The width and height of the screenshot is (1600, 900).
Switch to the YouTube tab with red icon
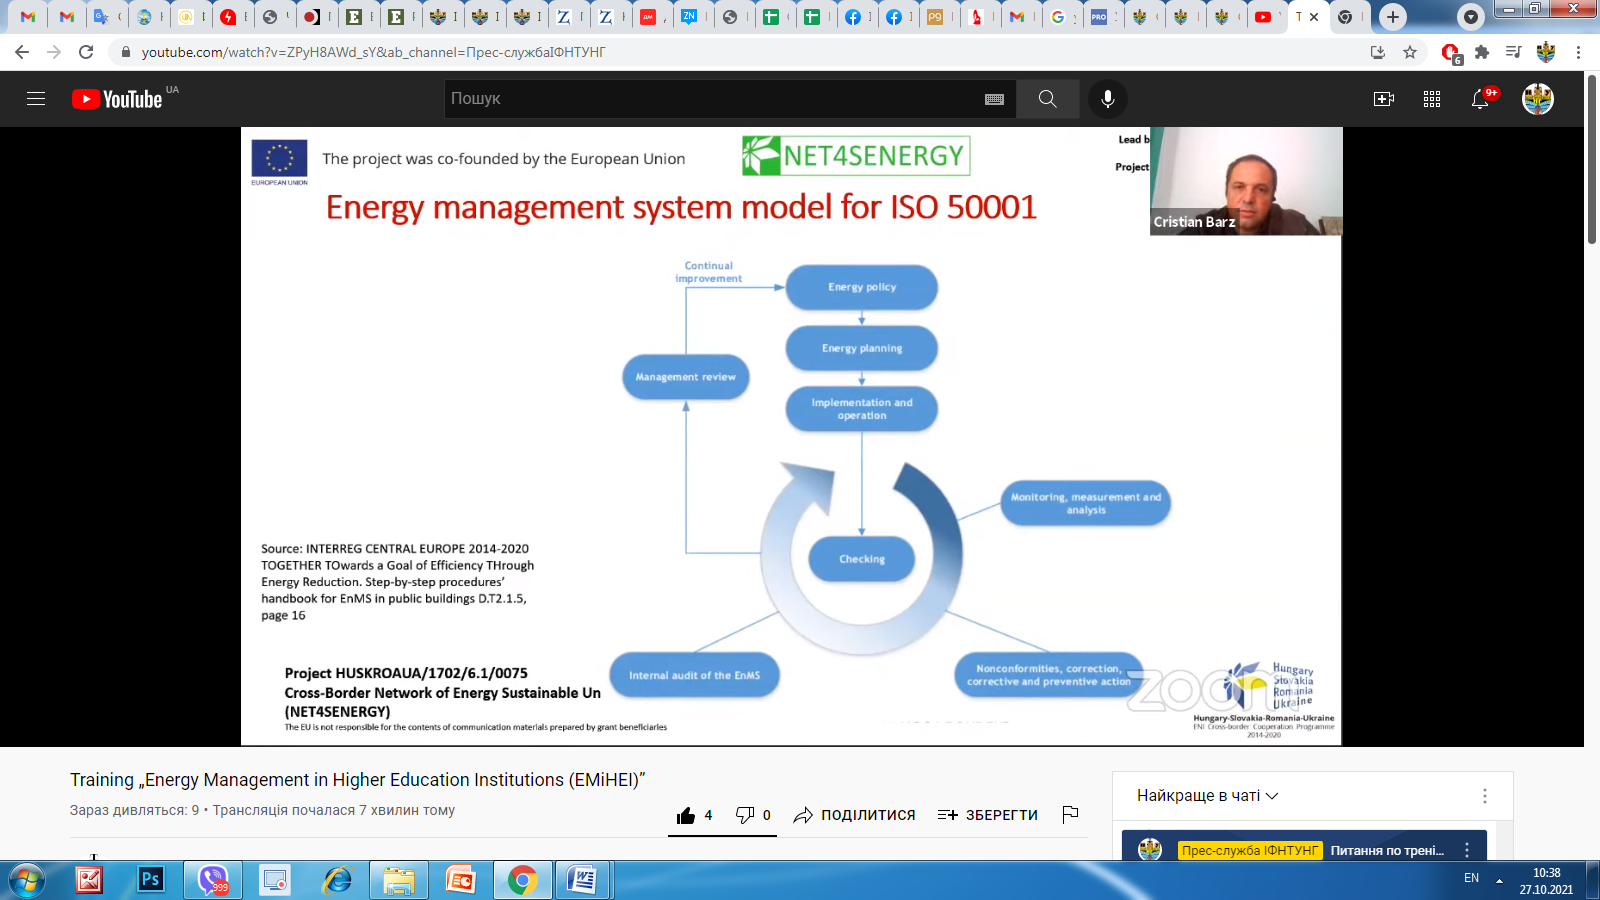[x=1263, y=17]
